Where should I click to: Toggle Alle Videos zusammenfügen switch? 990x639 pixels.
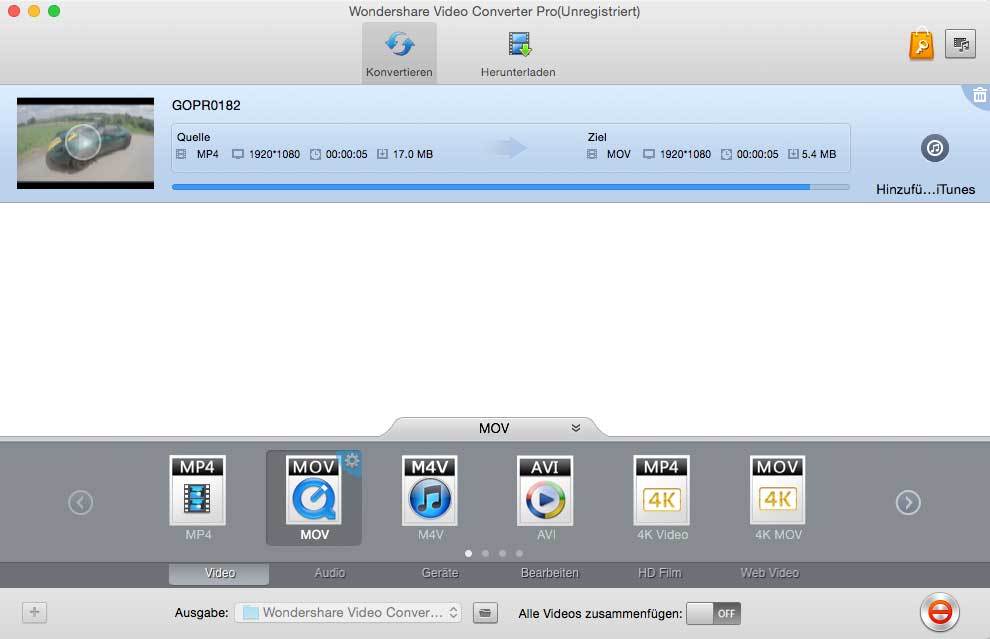coord(713,613)
